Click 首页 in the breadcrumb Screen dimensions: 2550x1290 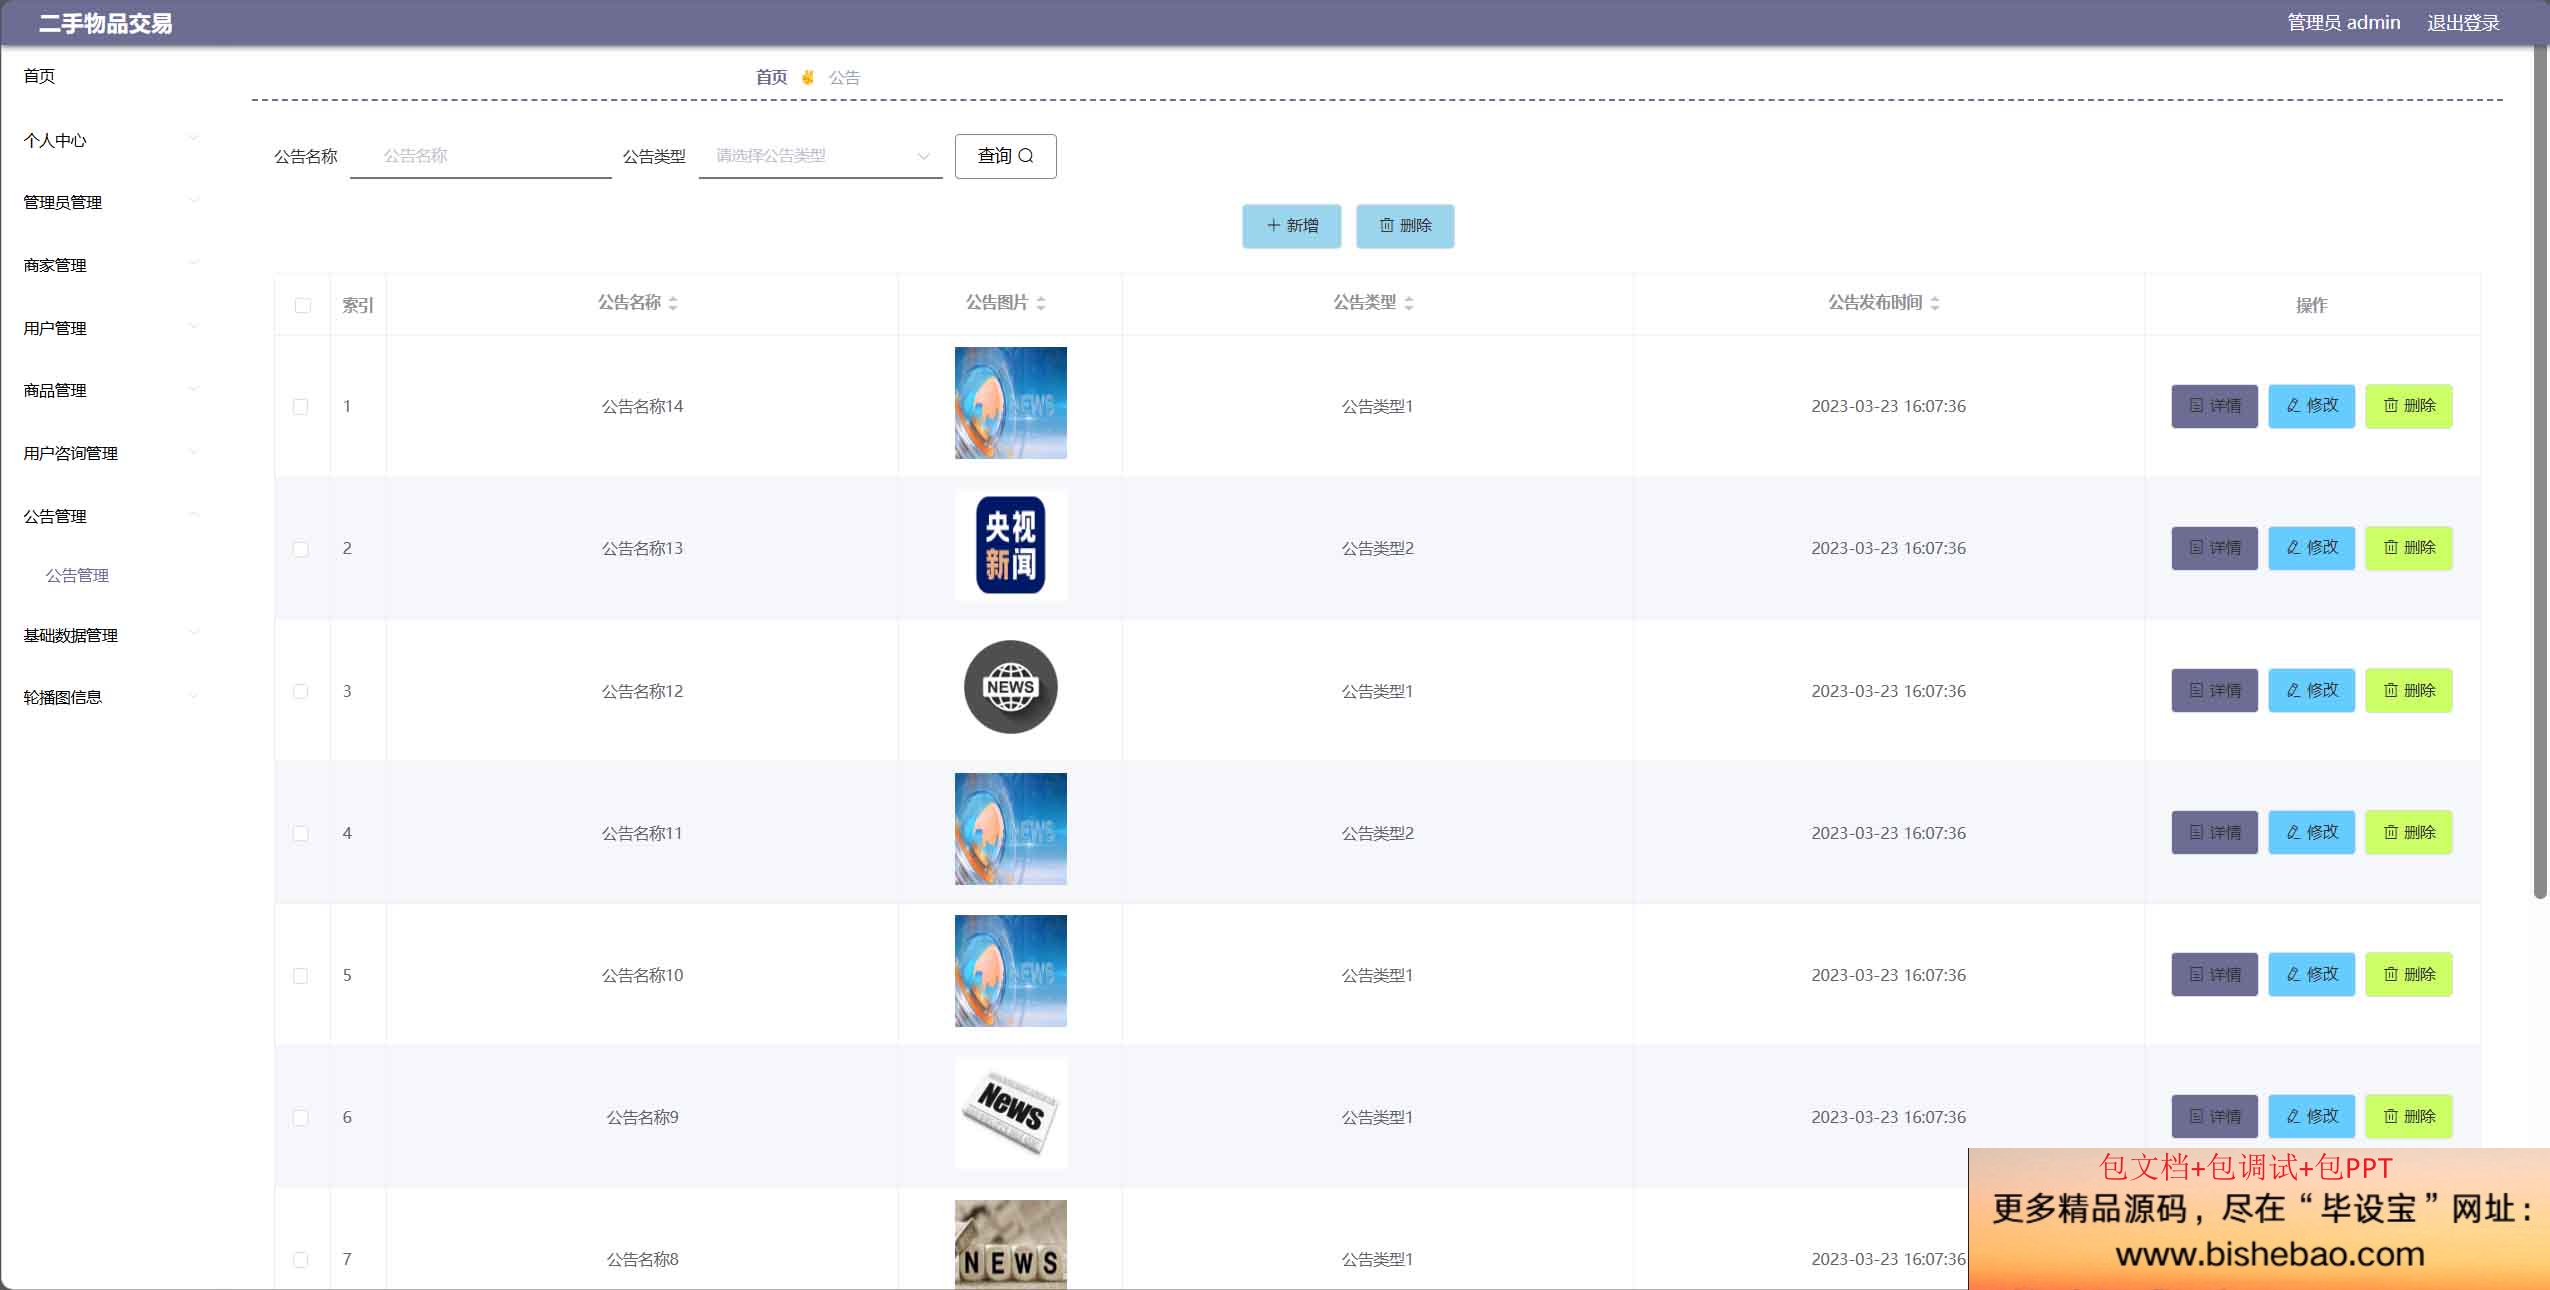coord(771,77)
